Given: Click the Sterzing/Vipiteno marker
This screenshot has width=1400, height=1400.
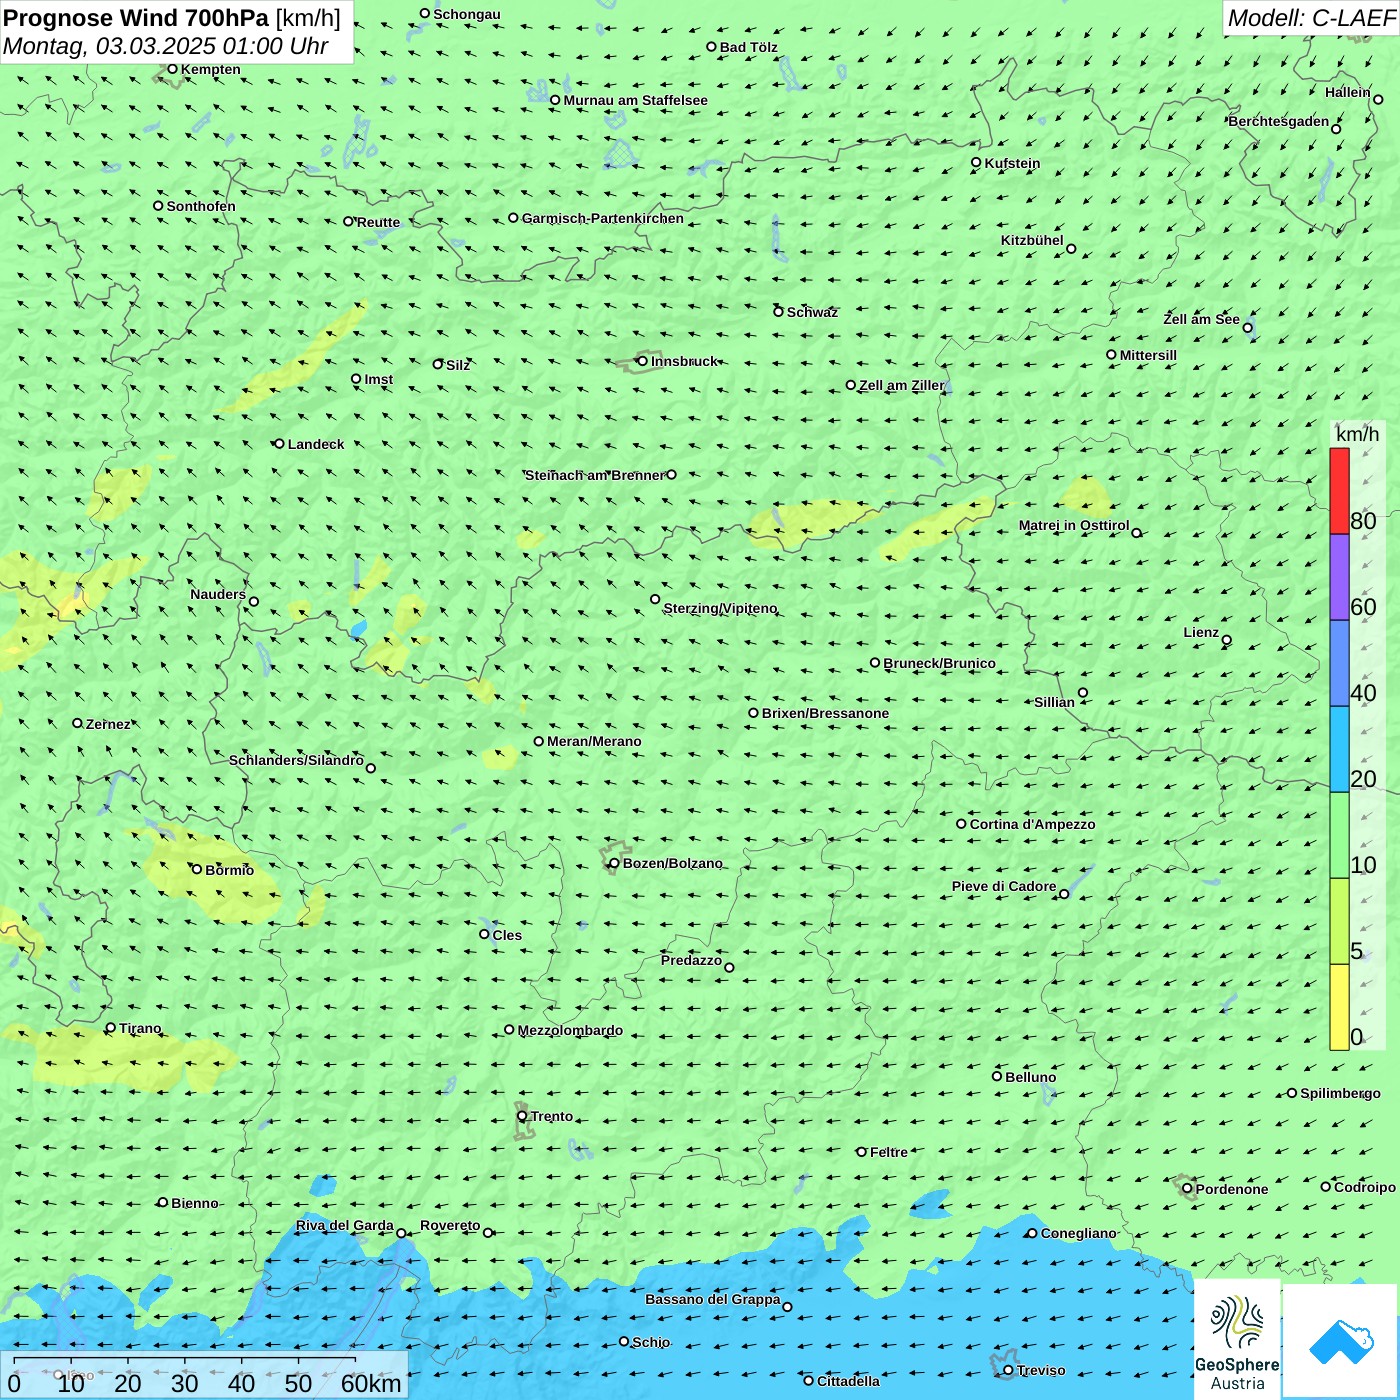Looking at the screenshot, I should [x=655, y=600].
